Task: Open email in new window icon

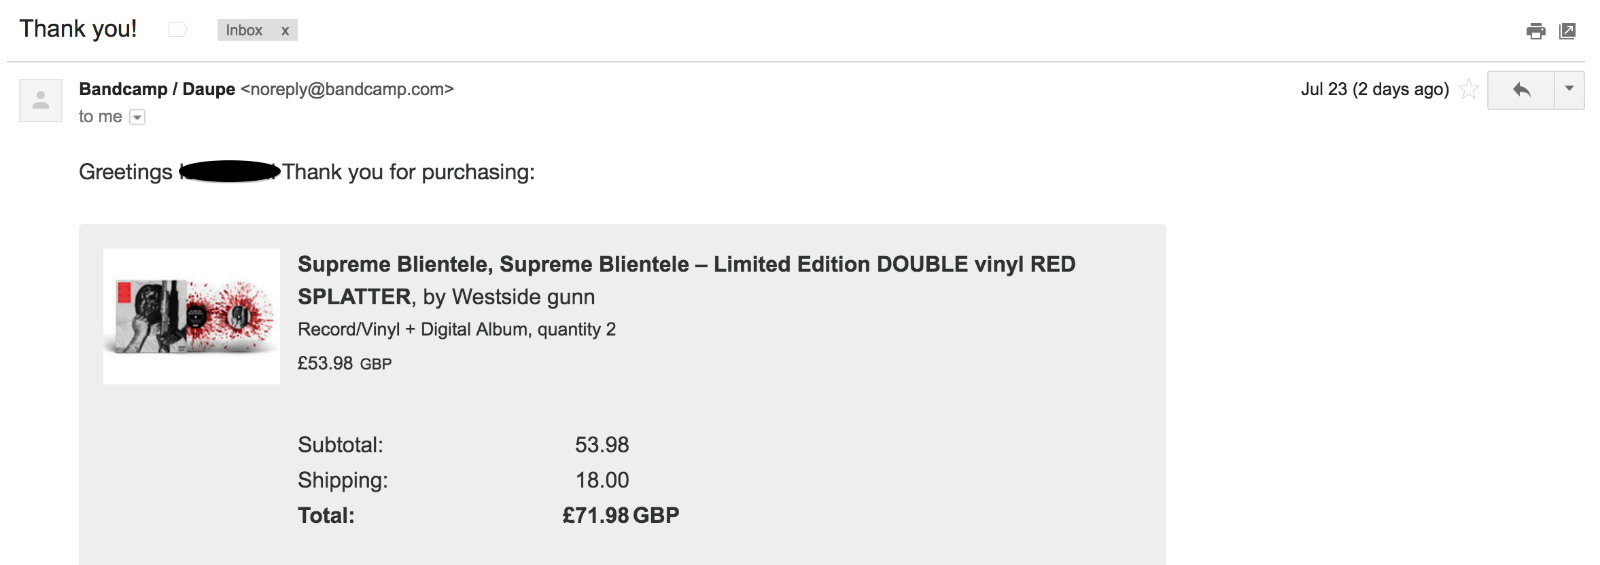Action: pos(1567,31)
